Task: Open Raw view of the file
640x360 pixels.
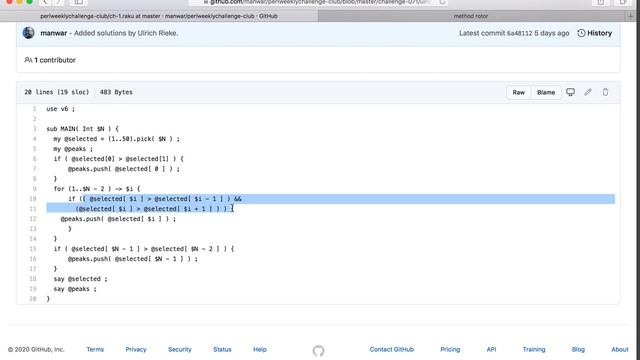Action: click(518, 92)
